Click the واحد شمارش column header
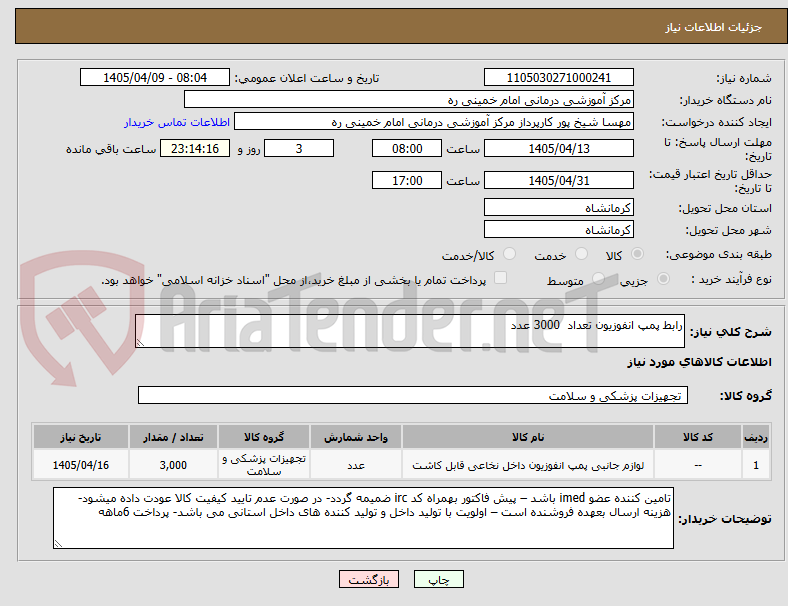Viewport: 788px width, 606px height. point(356,437)
